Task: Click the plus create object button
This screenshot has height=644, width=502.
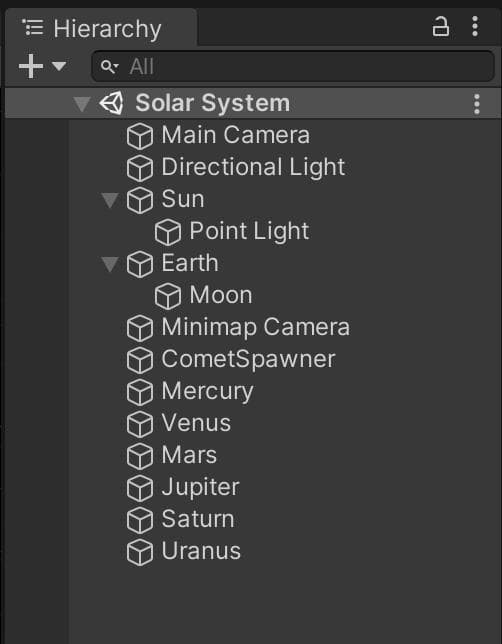Action: (x=31, y=66)
